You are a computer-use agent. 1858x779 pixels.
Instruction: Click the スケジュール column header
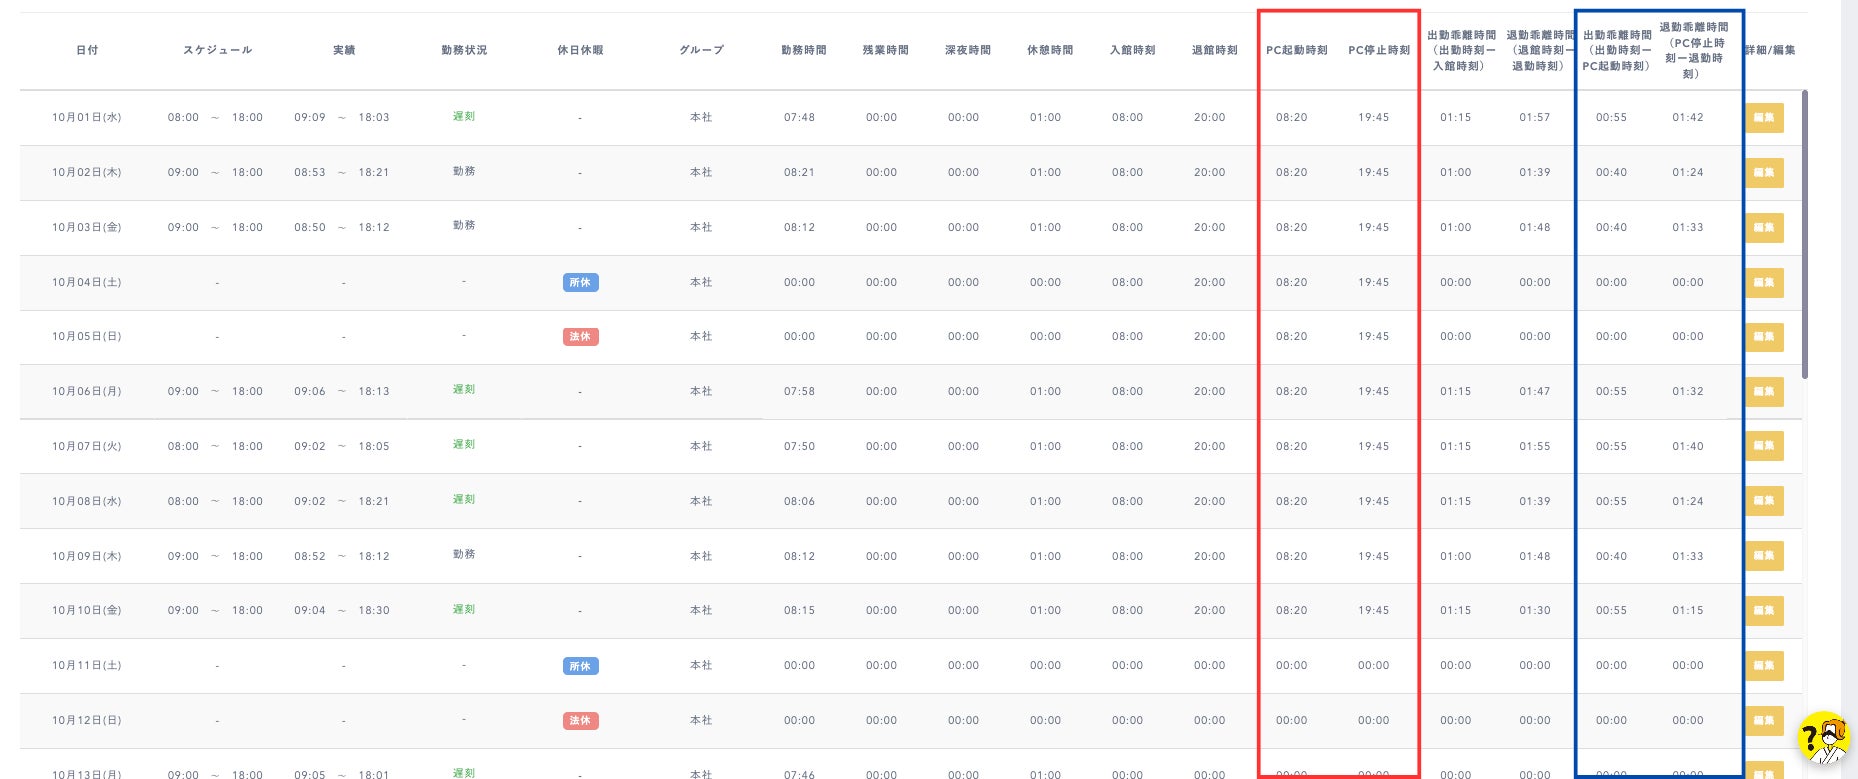[x=217, y=50]
